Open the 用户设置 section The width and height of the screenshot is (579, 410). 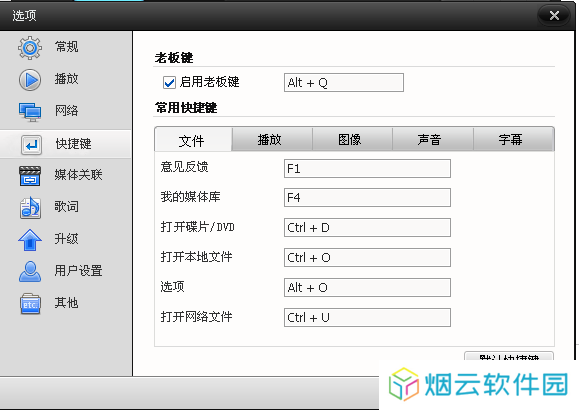pos(78,271)
